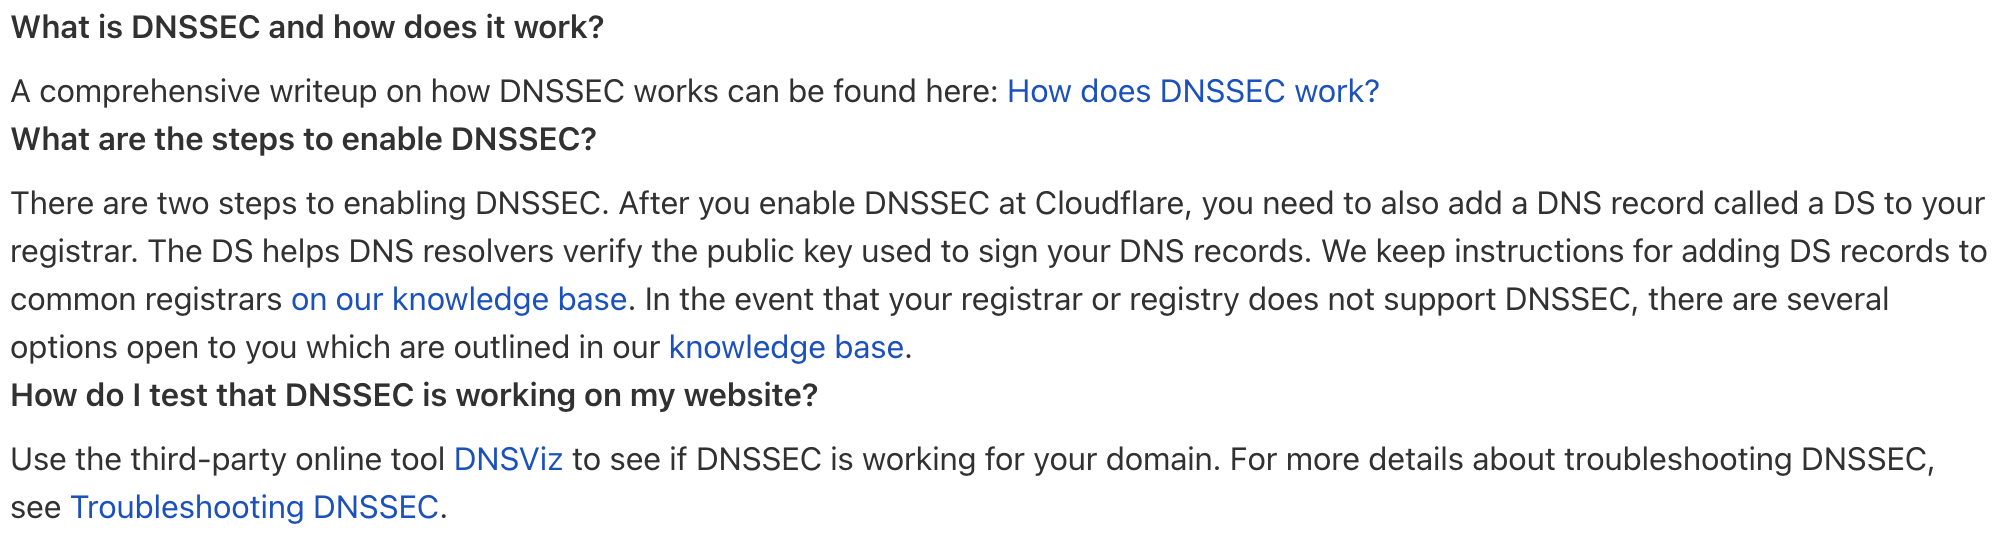2008x554 pixels.
Task: Click the 'A comprehensive writeup' sentence text
Action: [x=505, y=91]
